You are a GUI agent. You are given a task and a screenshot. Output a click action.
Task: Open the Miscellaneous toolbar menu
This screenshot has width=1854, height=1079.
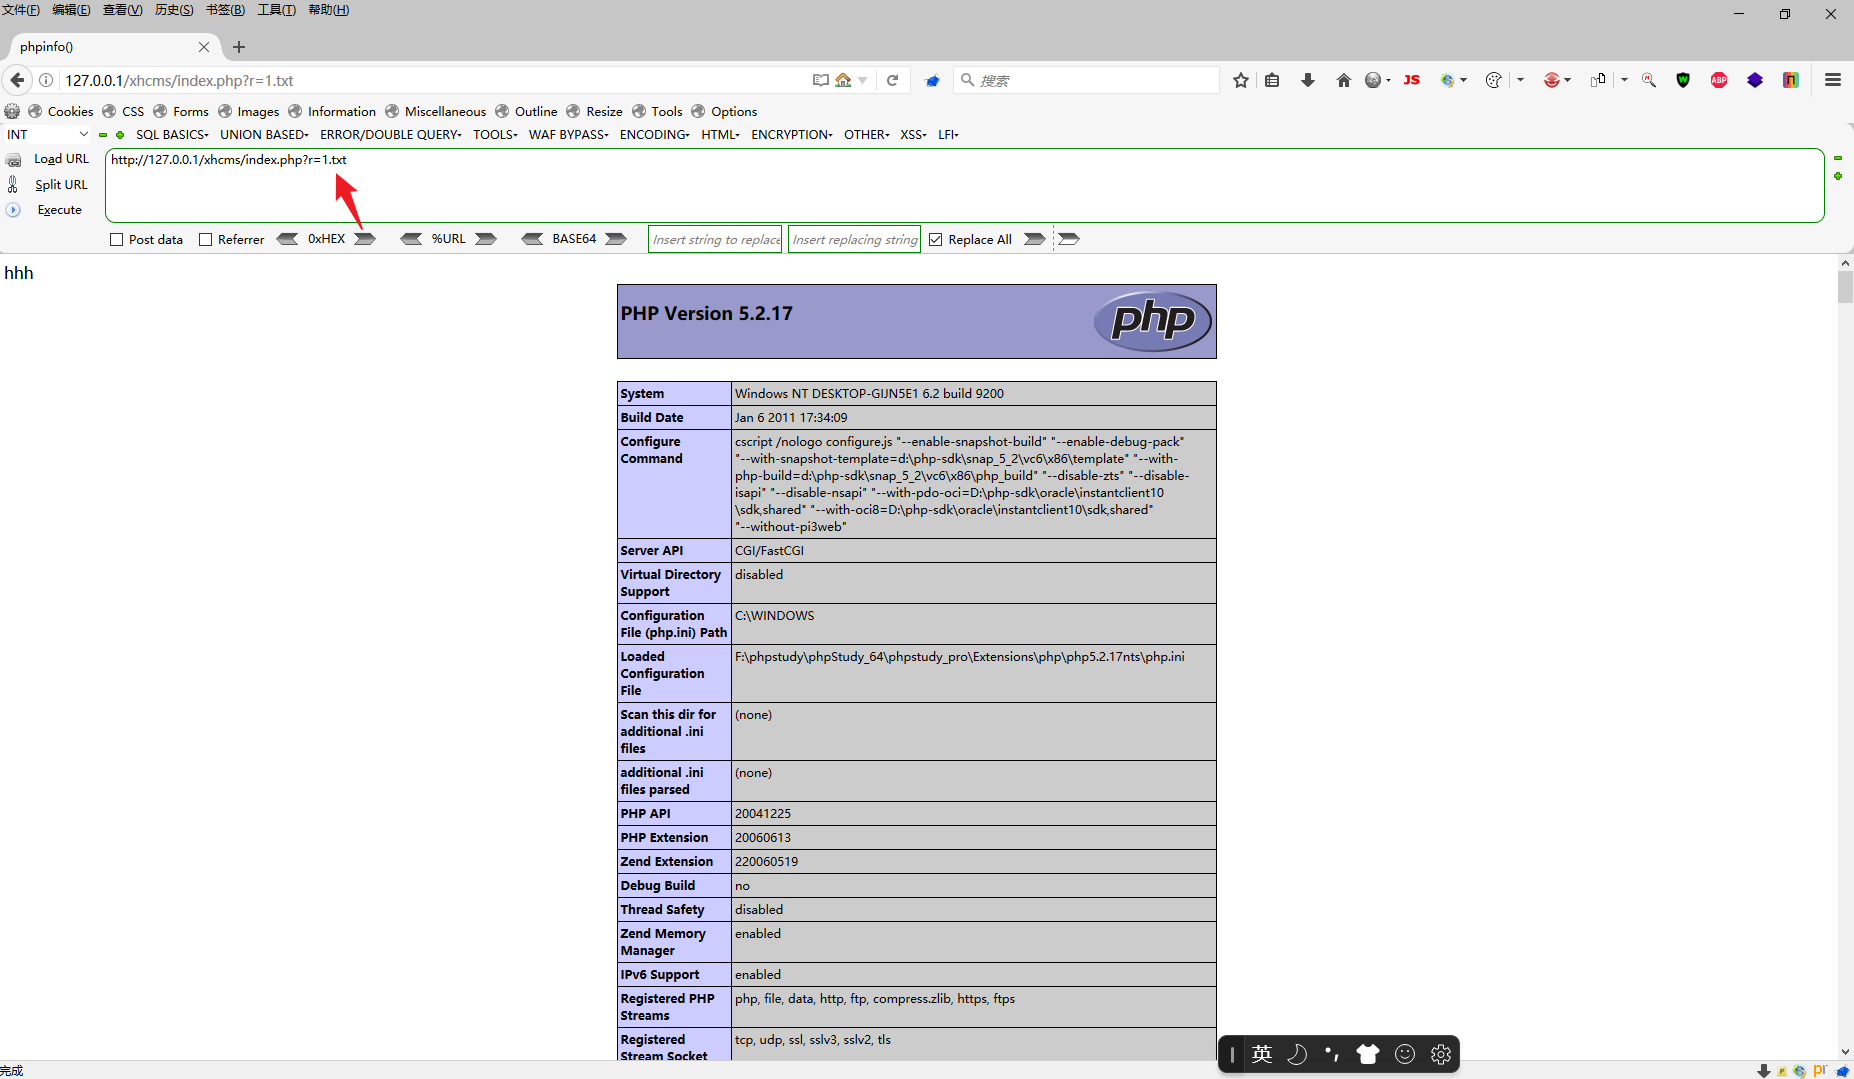click(x=436, y=111)
